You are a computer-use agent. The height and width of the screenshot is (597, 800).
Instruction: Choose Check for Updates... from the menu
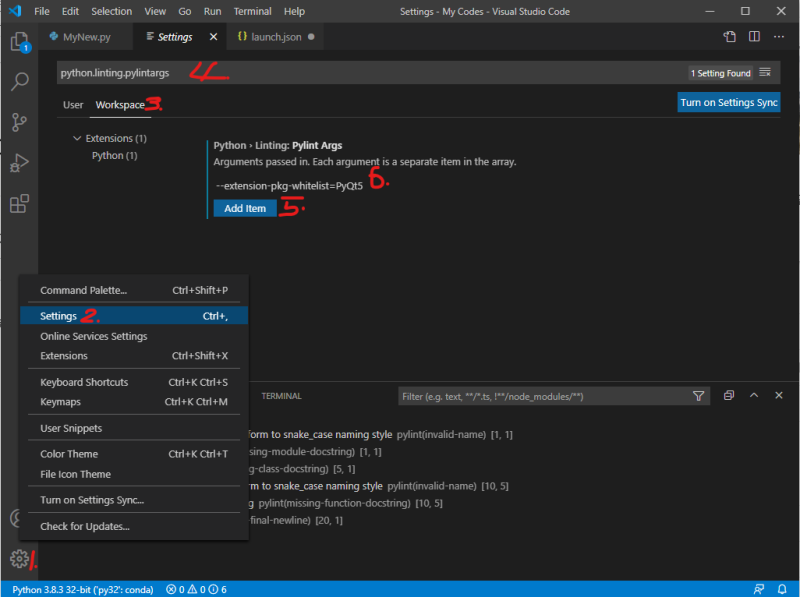134,526
